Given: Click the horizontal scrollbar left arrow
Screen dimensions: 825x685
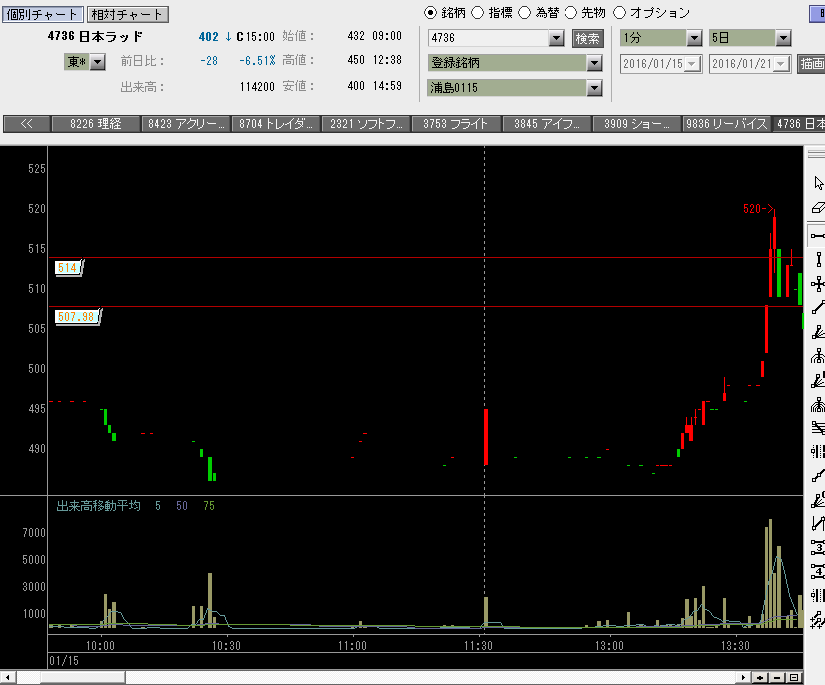Looking at the screenshot, I should pyautogui.click(x=7, y=678).
